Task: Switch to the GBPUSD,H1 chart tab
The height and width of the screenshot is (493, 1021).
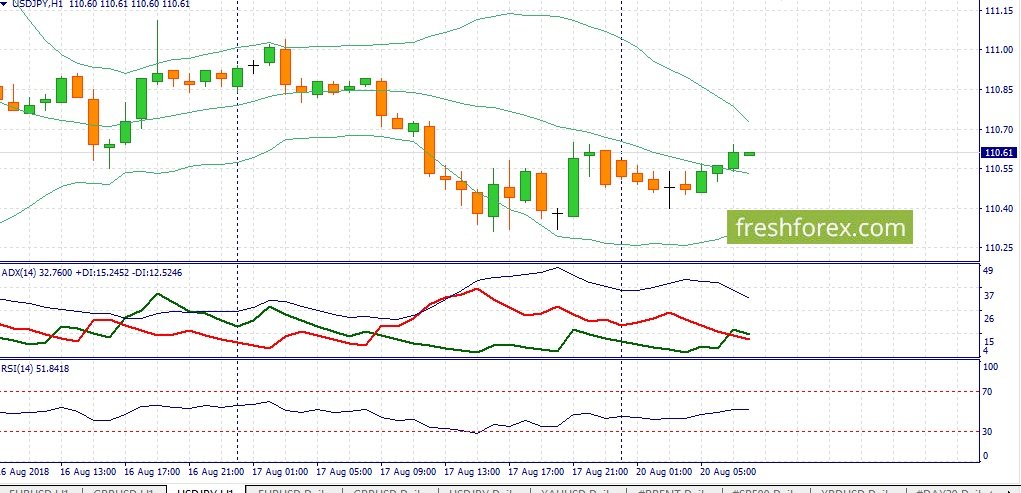Action: point(122,490)
